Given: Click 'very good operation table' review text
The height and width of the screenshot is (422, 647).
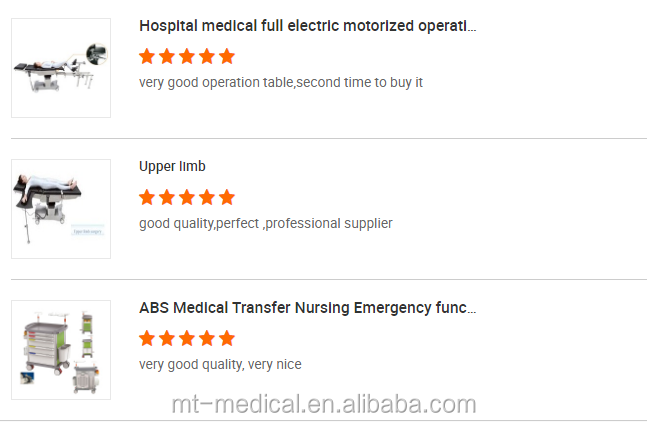Looking at the screenshot, I should pos(280,82).
